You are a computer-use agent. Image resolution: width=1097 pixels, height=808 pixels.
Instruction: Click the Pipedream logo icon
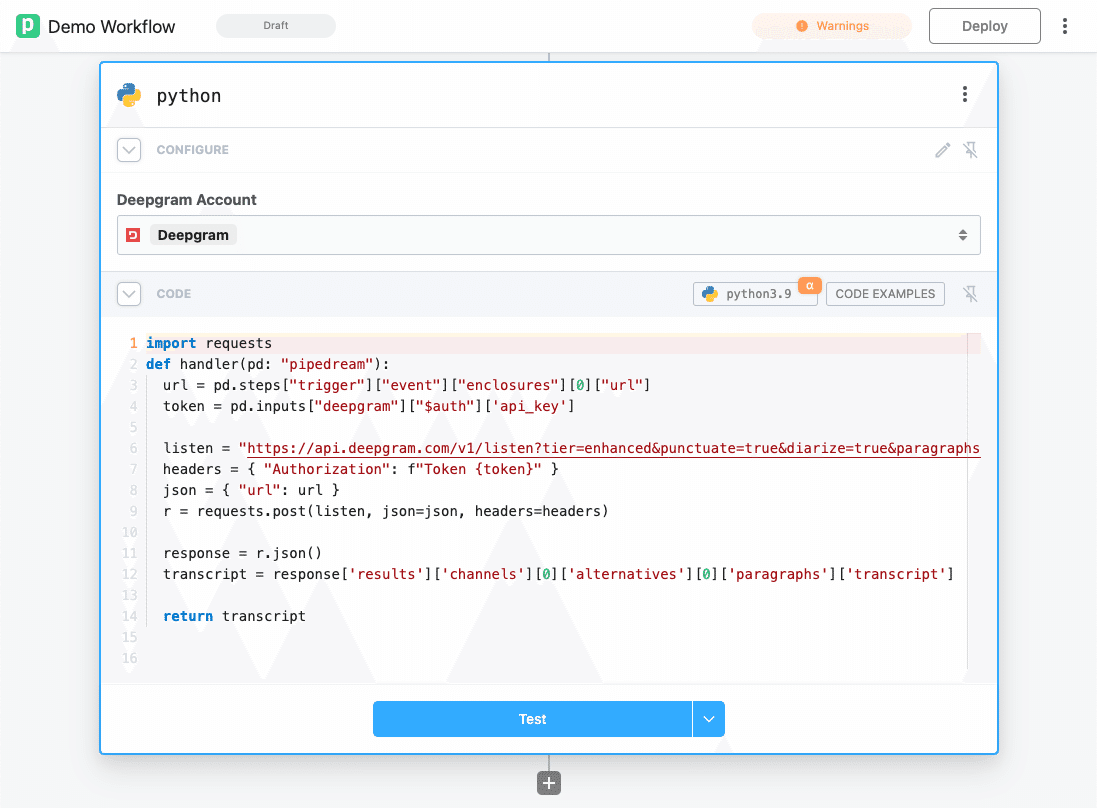click(28, 26)
